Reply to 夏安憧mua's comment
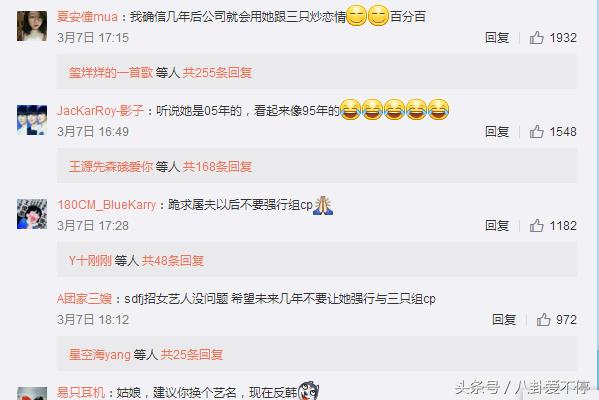This screenshot has height=400, width=599. (497, 37)
